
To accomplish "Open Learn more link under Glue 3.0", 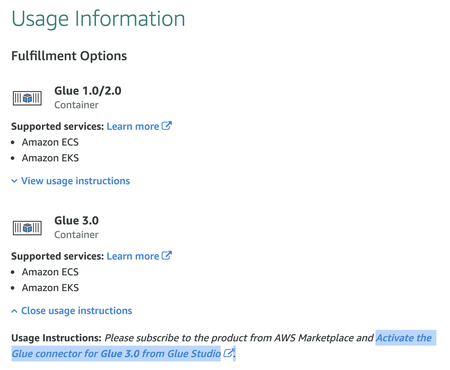I will click(x=133, y=256).
